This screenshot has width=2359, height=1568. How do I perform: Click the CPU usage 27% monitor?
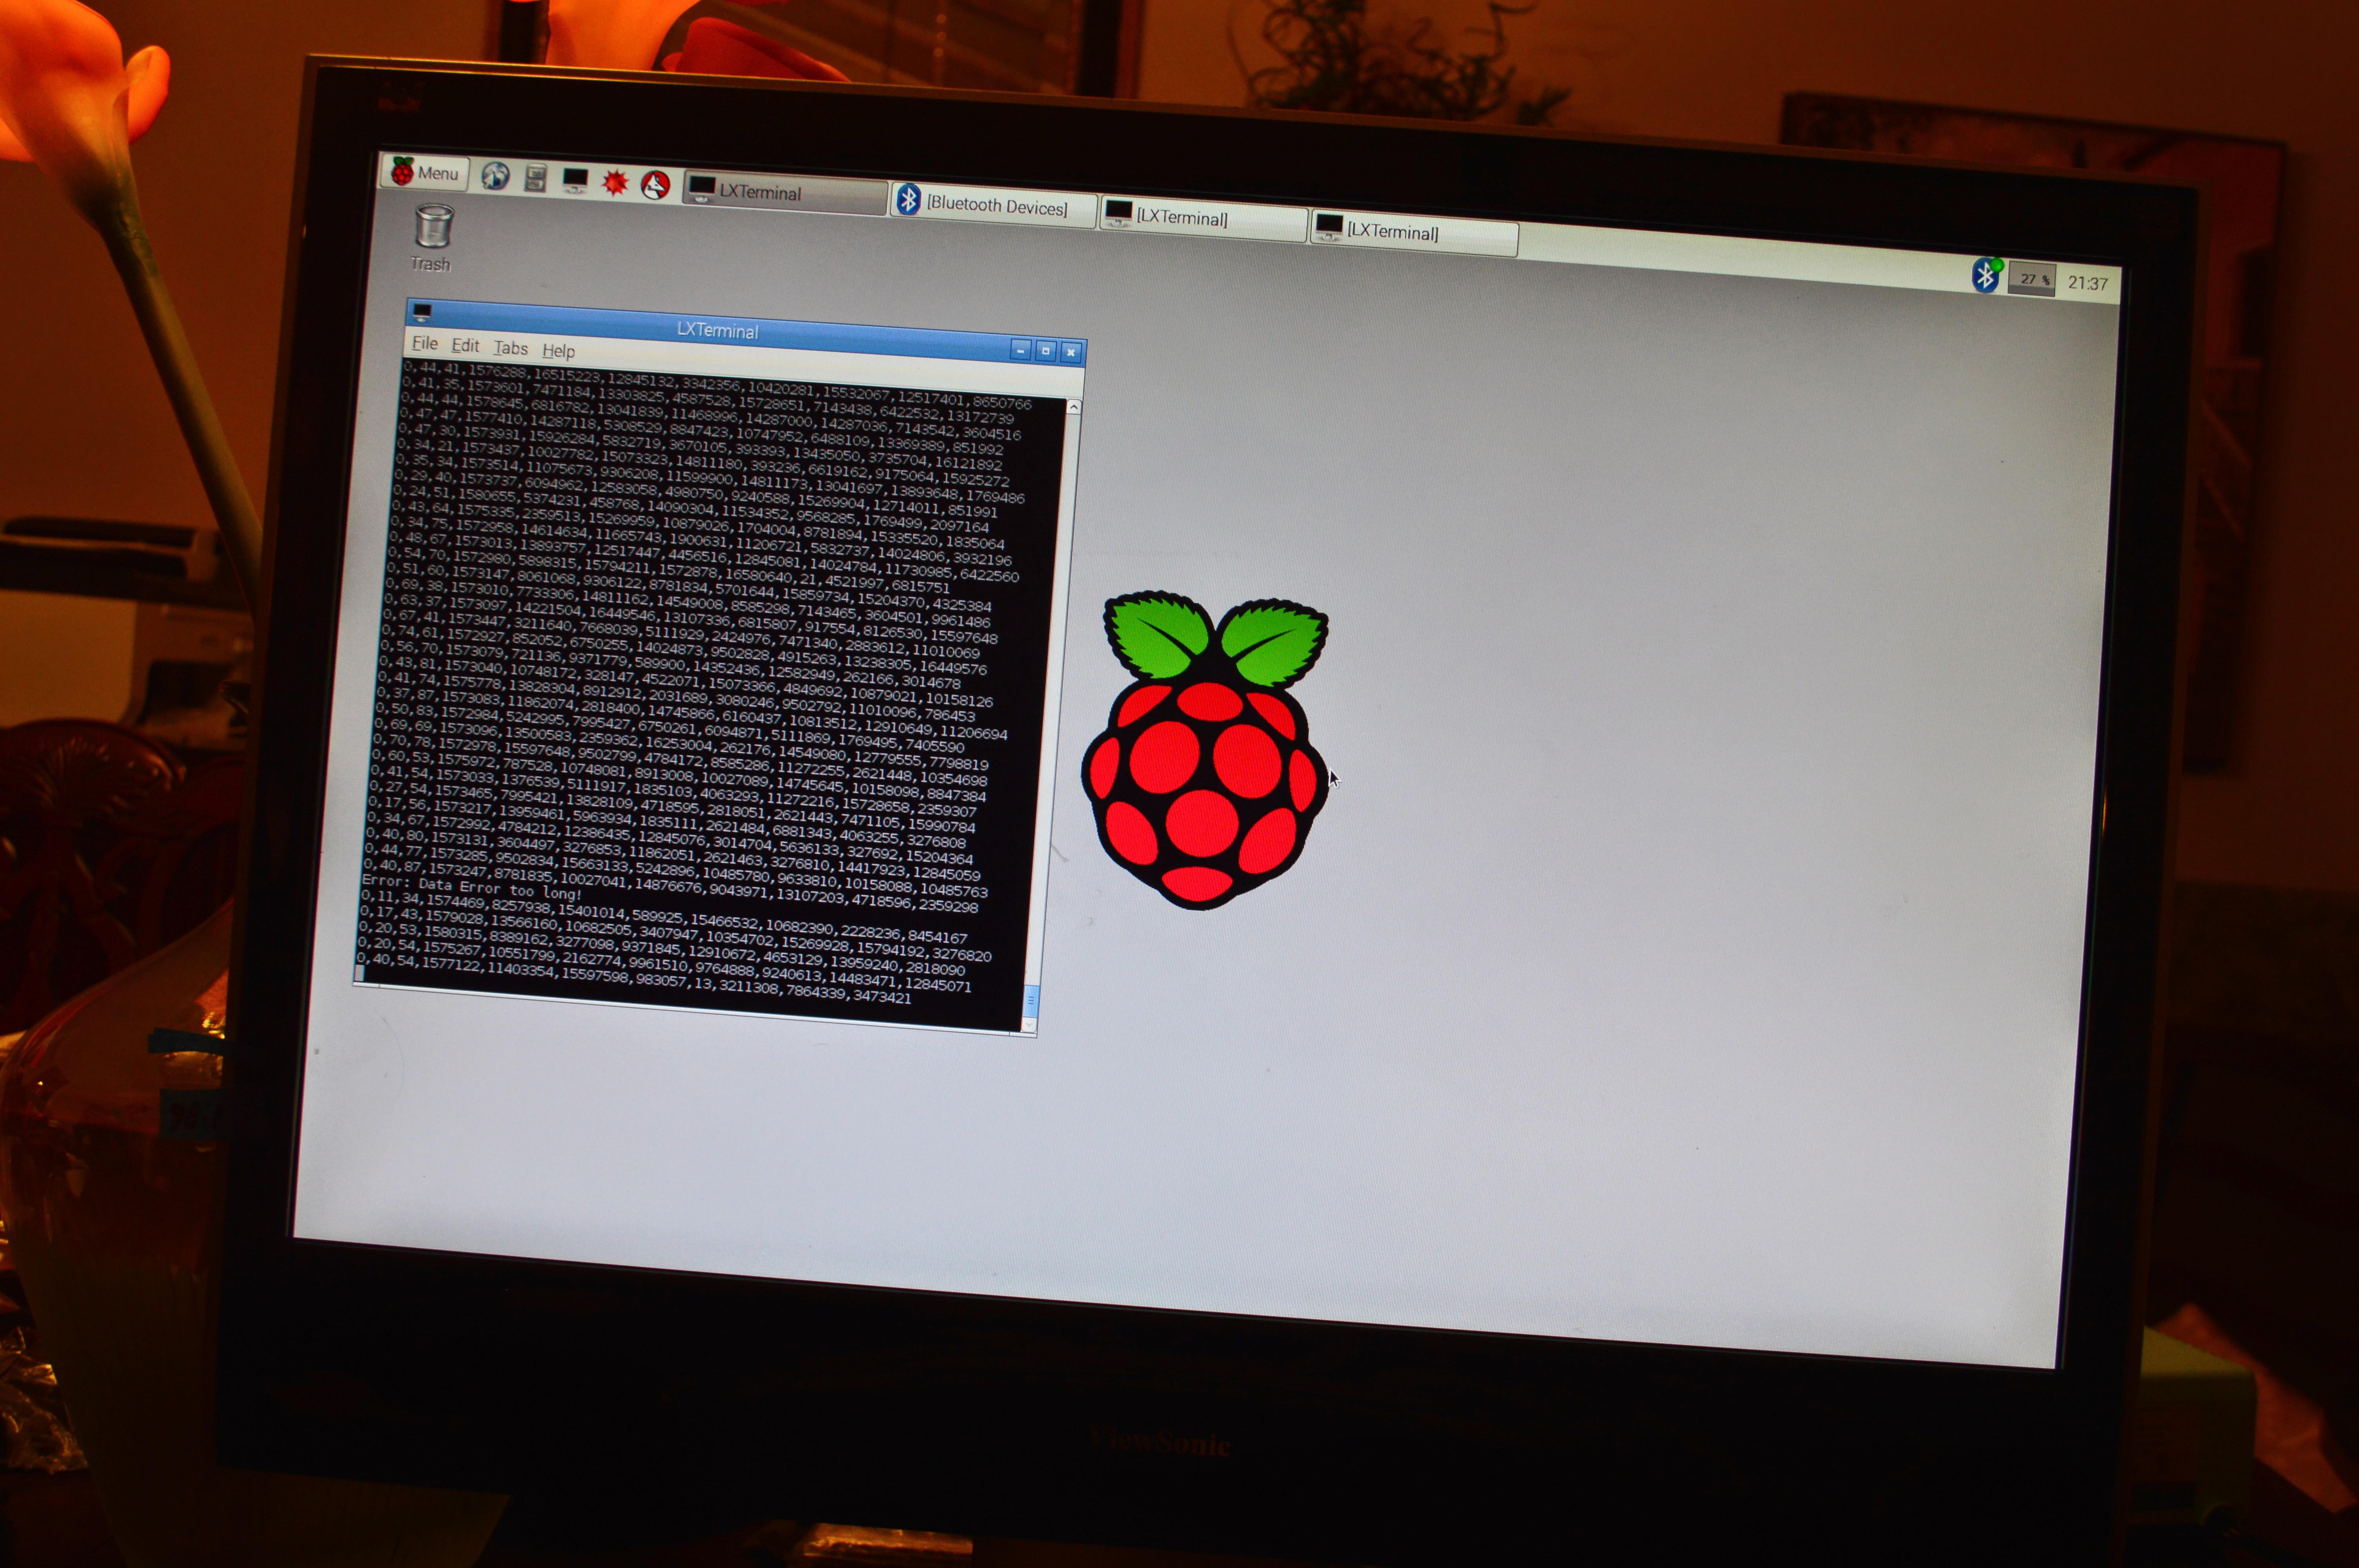[2031, 279]
